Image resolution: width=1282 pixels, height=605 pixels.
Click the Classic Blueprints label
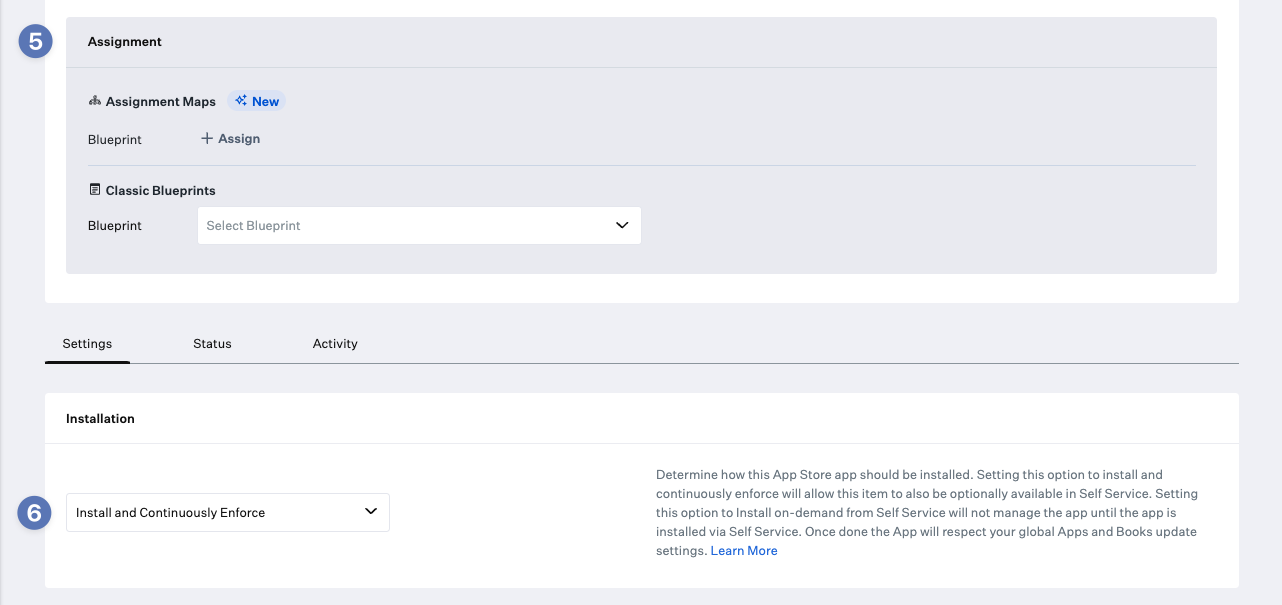(160, 190)
